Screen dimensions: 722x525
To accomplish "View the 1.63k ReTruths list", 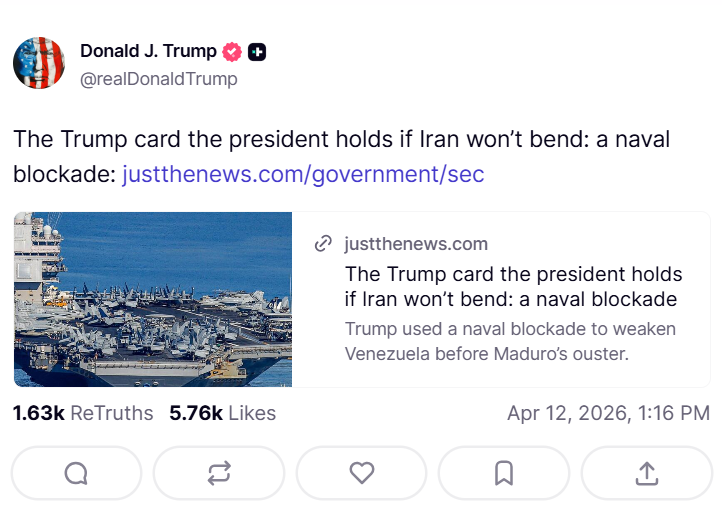I will 83,413.
